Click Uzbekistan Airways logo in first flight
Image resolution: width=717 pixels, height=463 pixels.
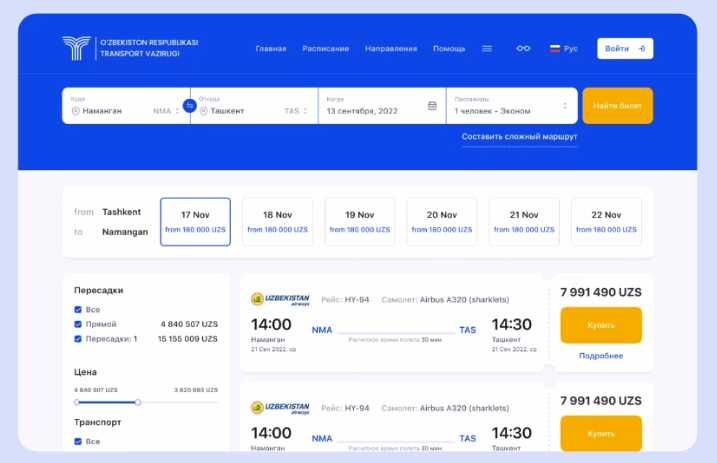[280, 299]
